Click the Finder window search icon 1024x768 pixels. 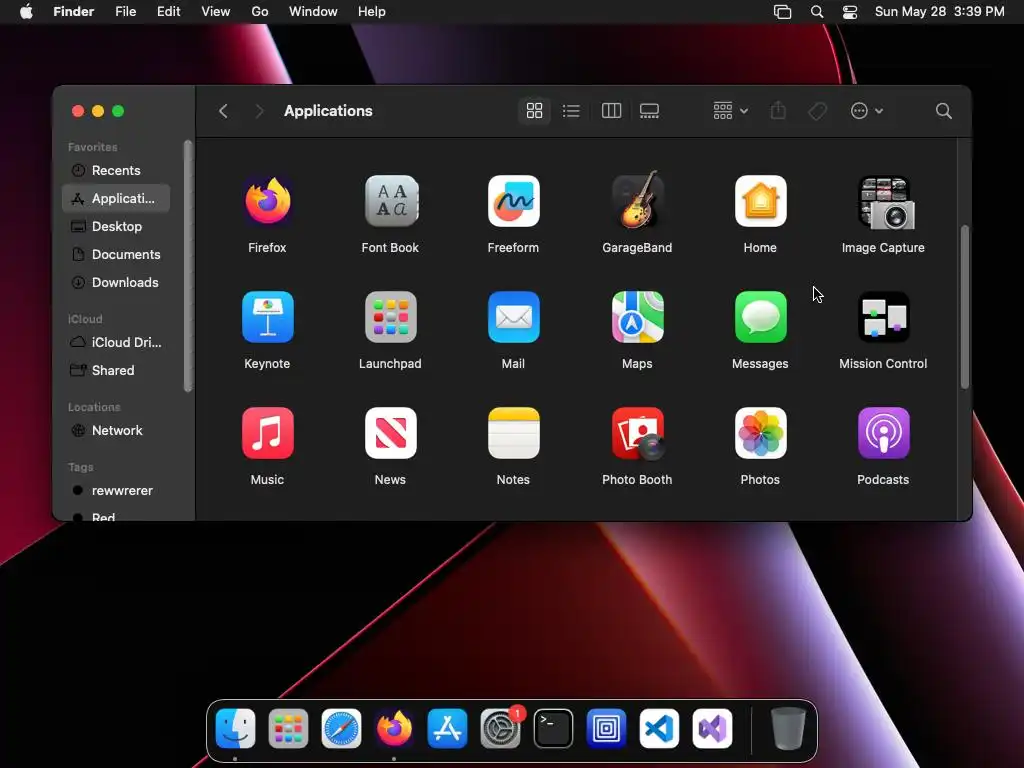coord(943,111)
